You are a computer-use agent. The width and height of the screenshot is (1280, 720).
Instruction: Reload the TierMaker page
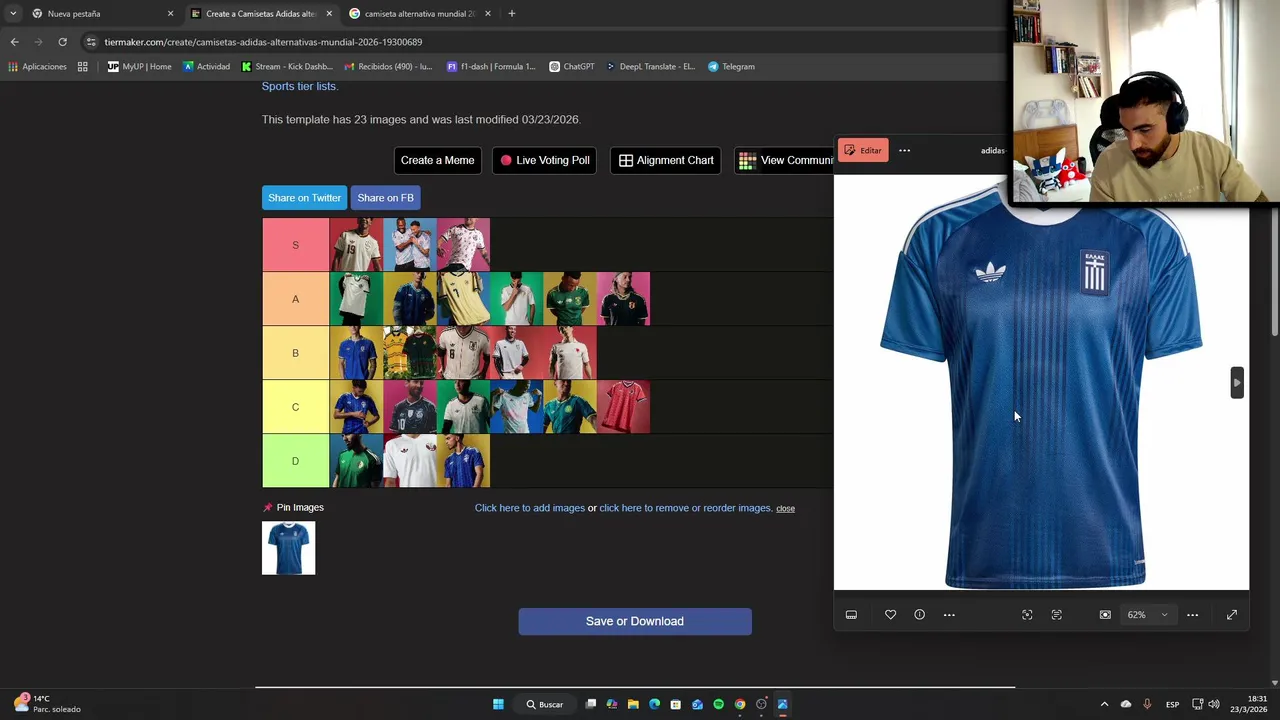pyautogui.click(x=62, y=42)
